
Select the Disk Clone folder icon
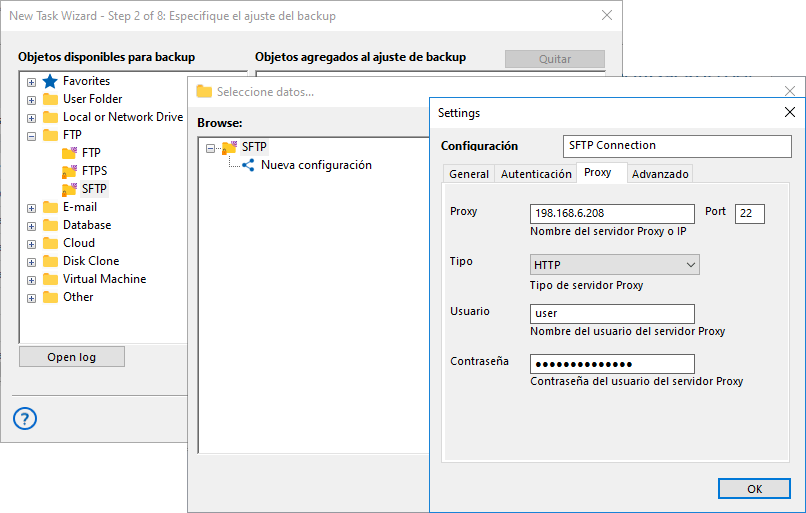click(x=50, y=261)
